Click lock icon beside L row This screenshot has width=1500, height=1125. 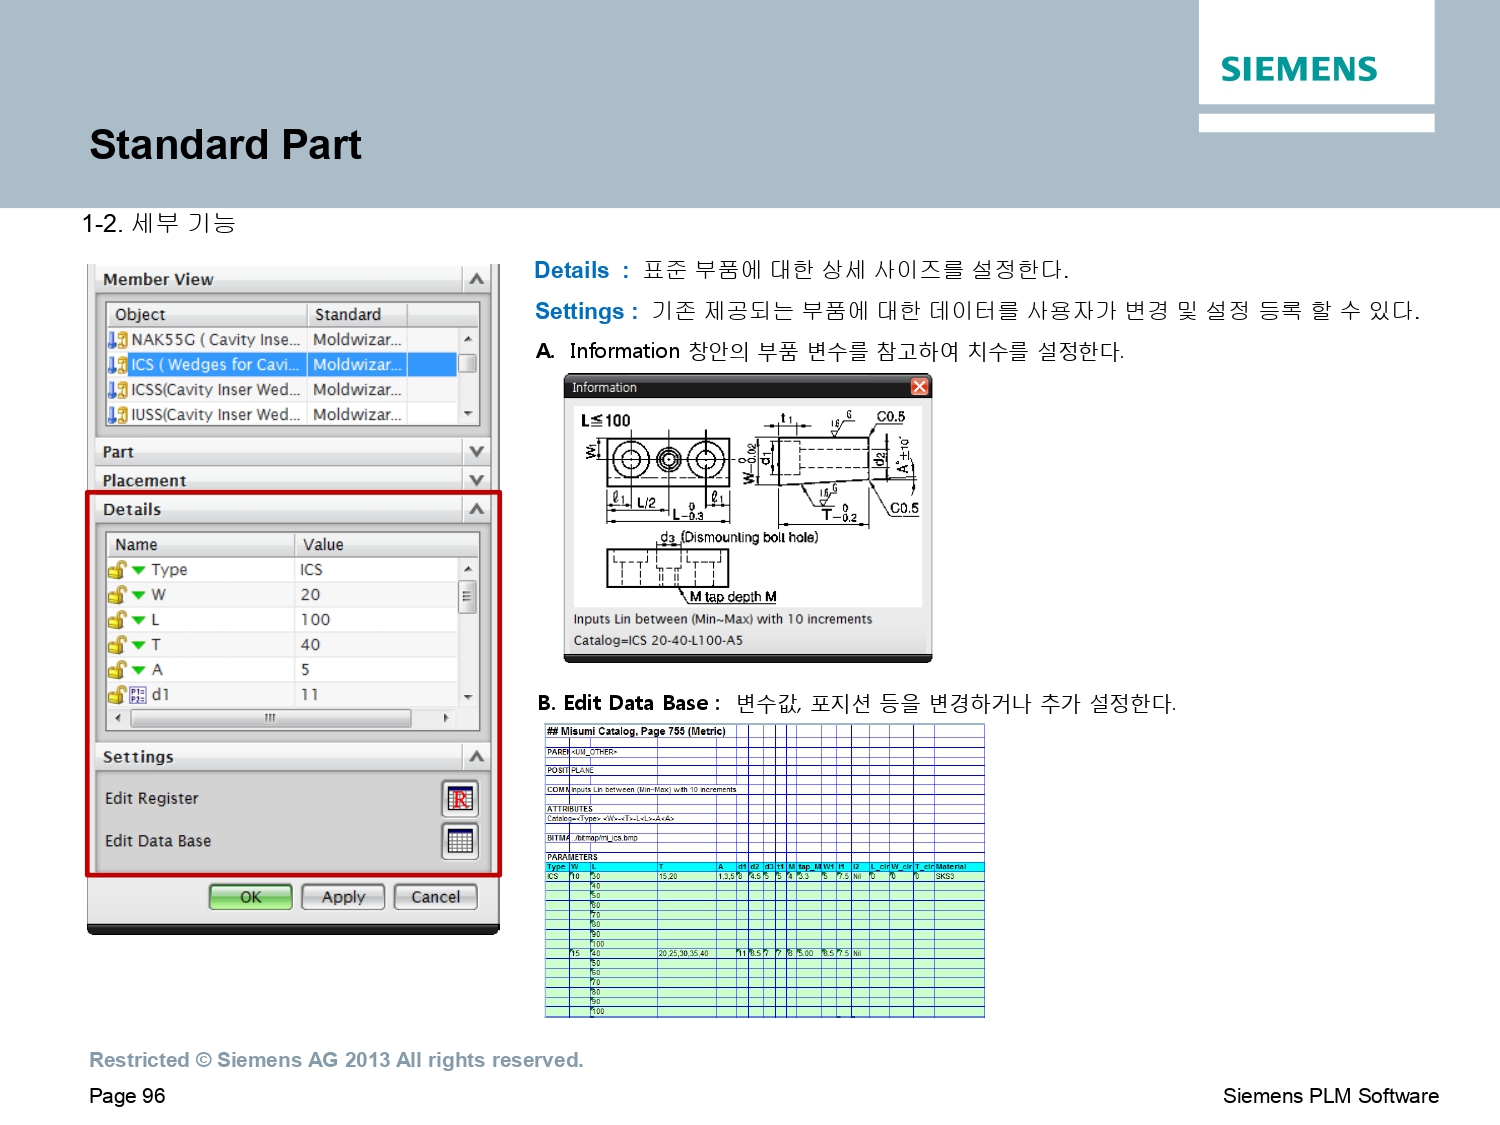click(117, 620)
